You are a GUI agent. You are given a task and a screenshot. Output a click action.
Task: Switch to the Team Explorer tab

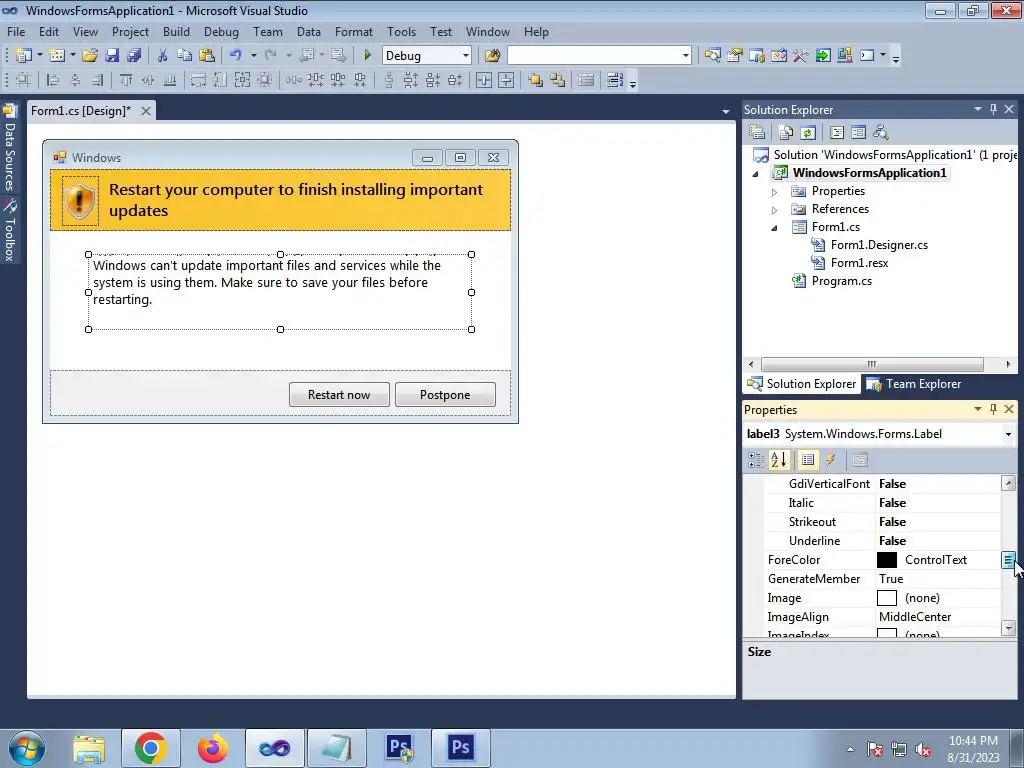(914, 384)
